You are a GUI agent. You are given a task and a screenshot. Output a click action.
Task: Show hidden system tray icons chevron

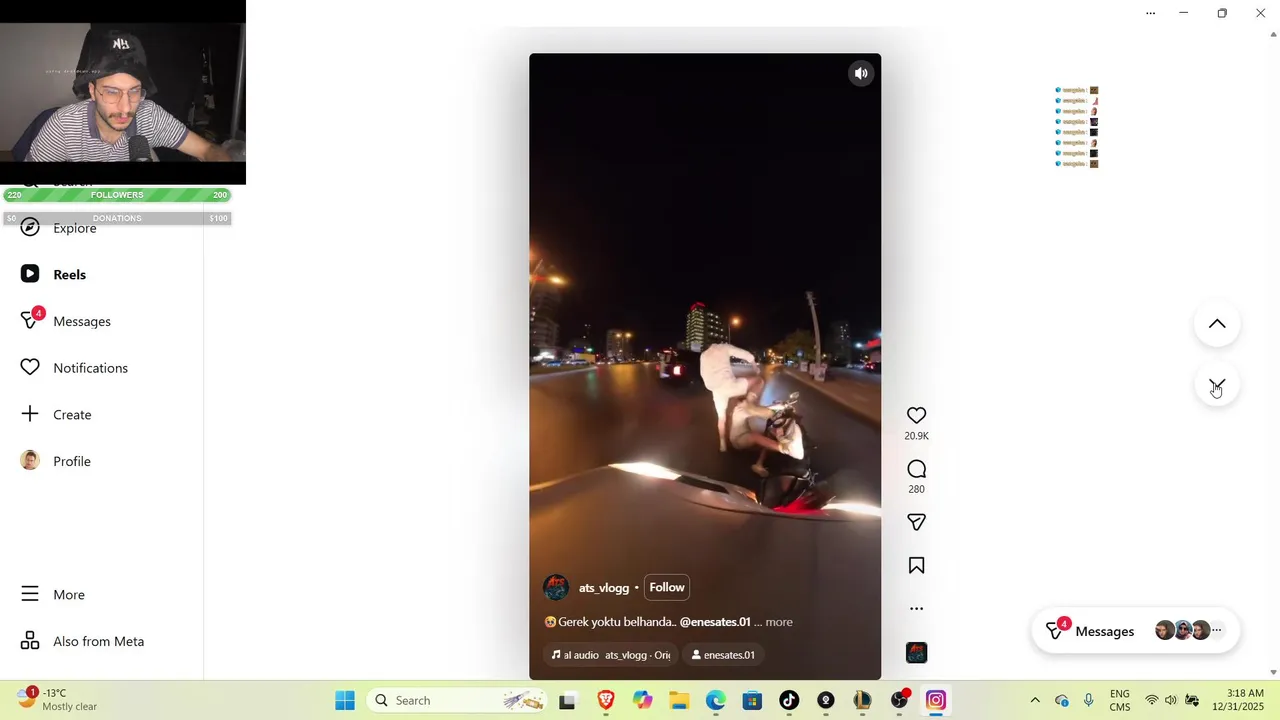1035,701
